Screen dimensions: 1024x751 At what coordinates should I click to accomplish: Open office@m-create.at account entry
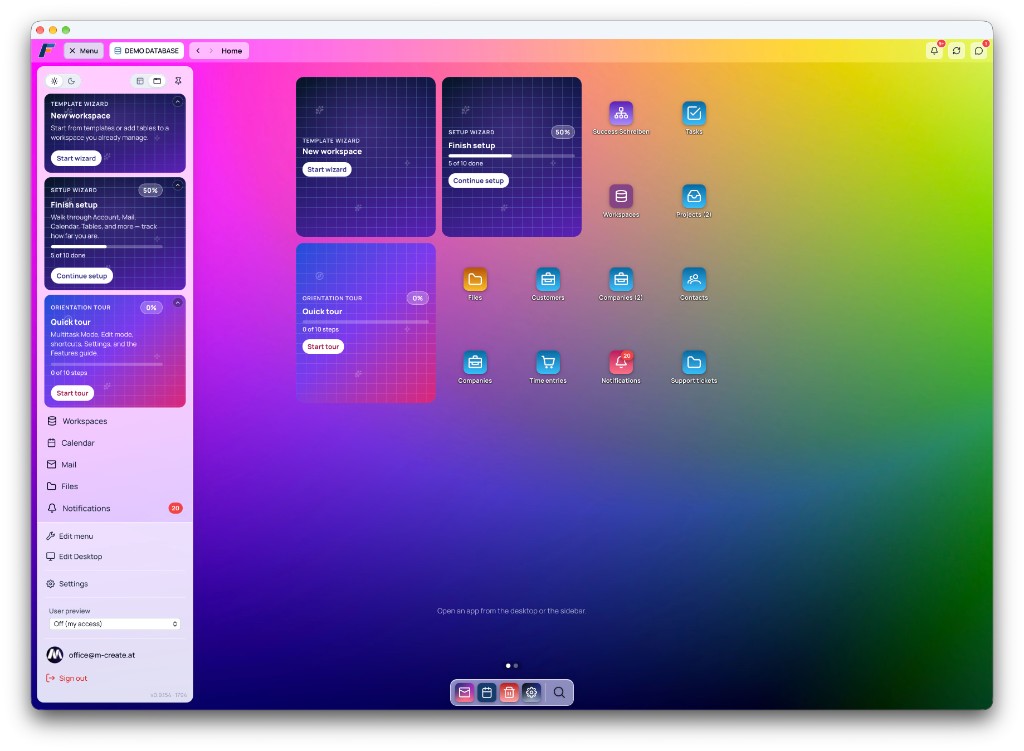[91, 654]
